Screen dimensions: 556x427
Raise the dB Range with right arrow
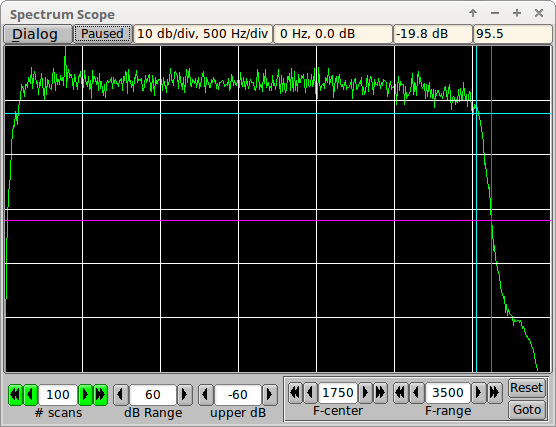pos(185,394)
